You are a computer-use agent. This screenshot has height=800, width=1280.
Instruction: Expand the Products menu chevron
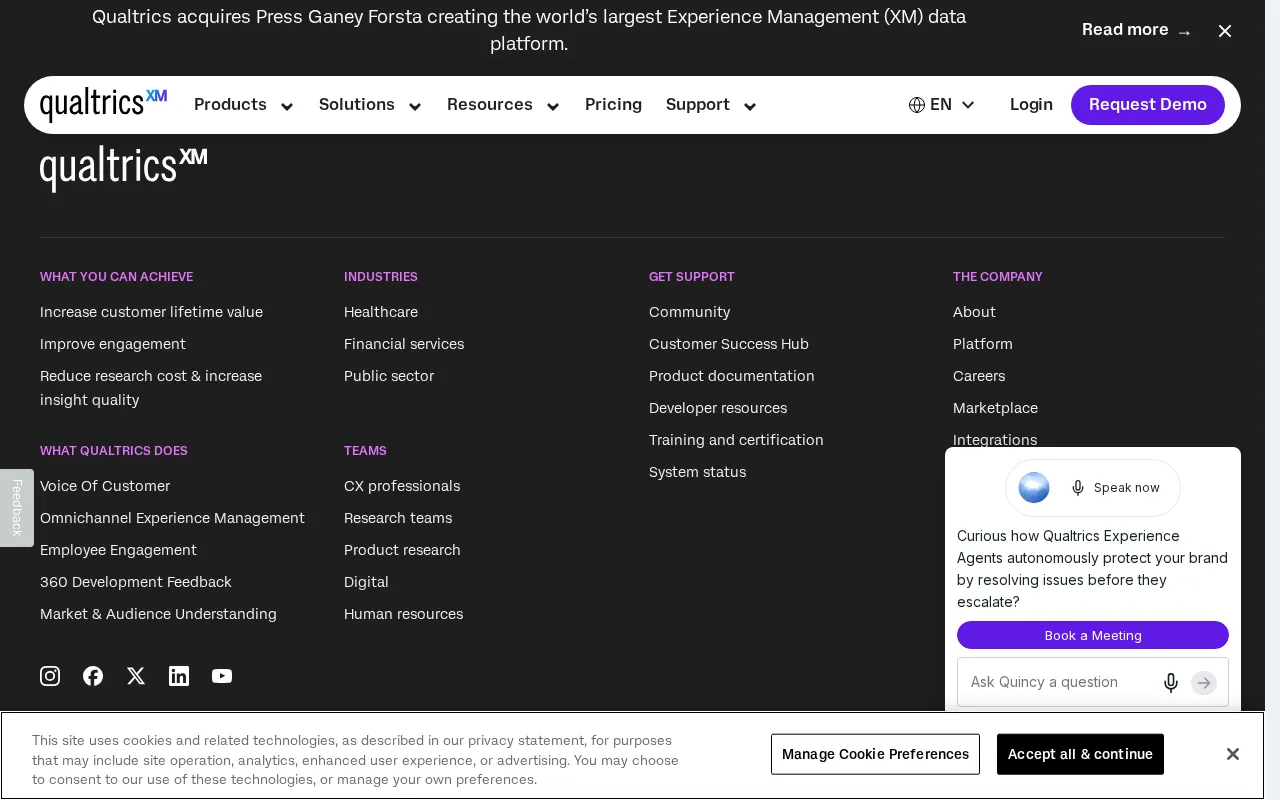pos(287,107)
